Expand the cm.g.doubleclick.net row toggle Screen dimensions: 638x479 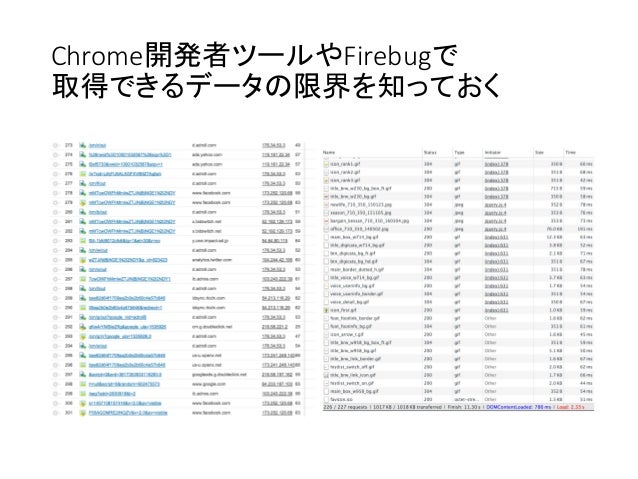56,327
